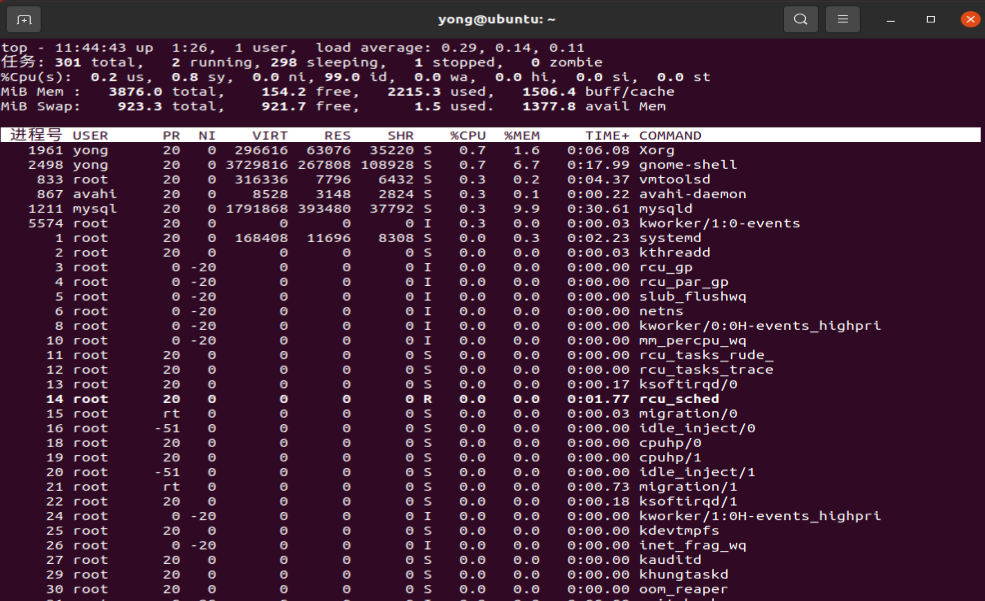
Task: Click the 99.0 id CPU idle value
Action: tap(342, 77)
